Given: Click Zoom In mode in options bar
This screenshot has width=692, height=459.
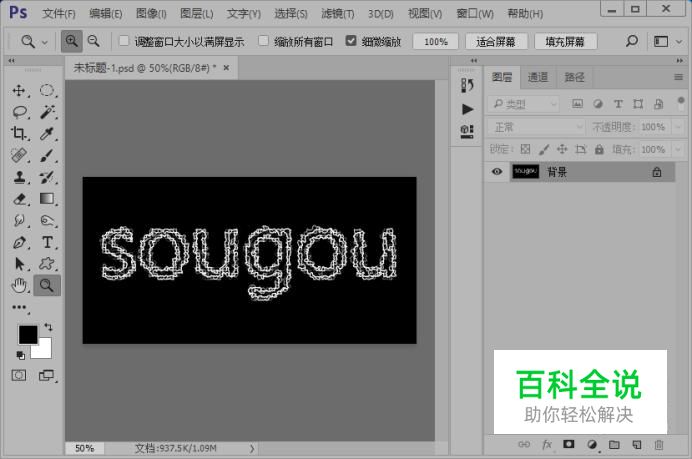Looking at the screenshot, I should 71,41.
